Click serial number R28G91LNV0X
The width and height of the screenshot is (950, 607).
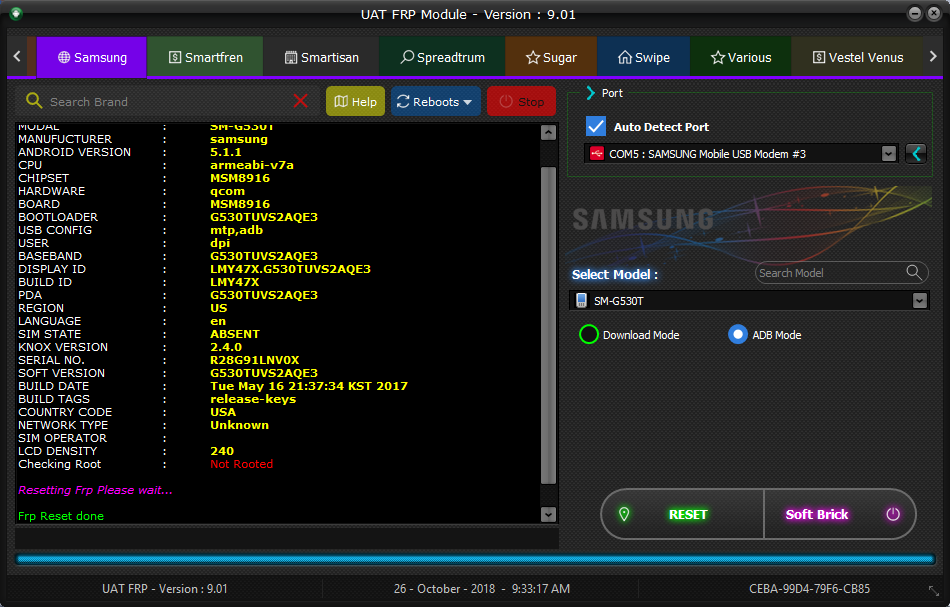click(x=254, y=360)
